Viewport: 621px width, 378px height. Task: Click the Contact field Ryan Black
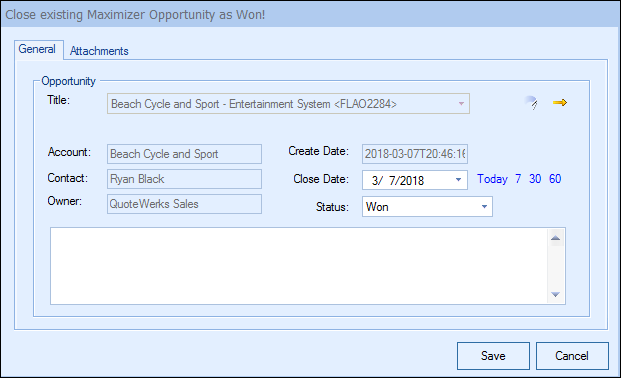tap(184, 179)
